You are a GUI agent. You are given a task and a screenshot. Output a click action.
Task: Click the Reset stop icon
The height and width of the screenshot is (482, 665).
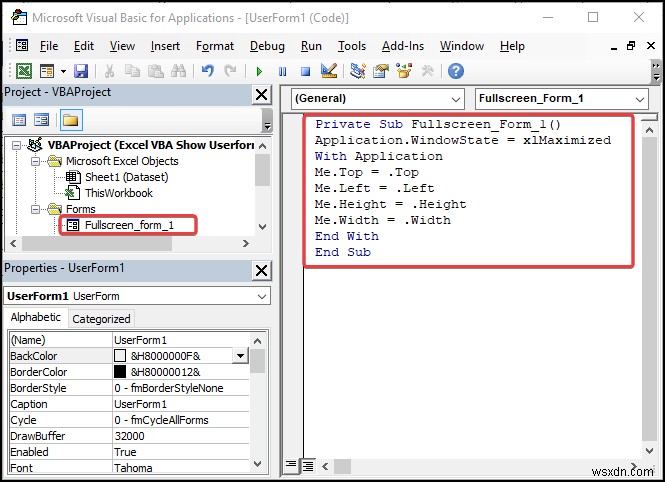305,71
